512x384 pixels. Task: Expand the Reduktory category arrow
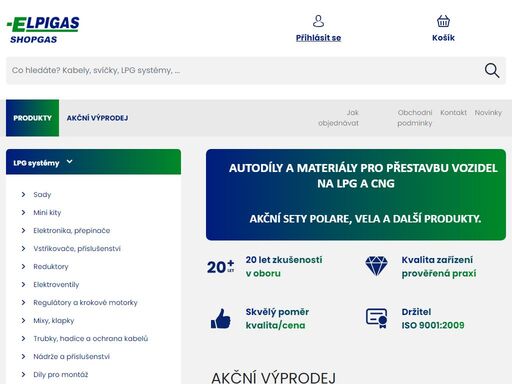pyautogui.click(x=23, y=266)
